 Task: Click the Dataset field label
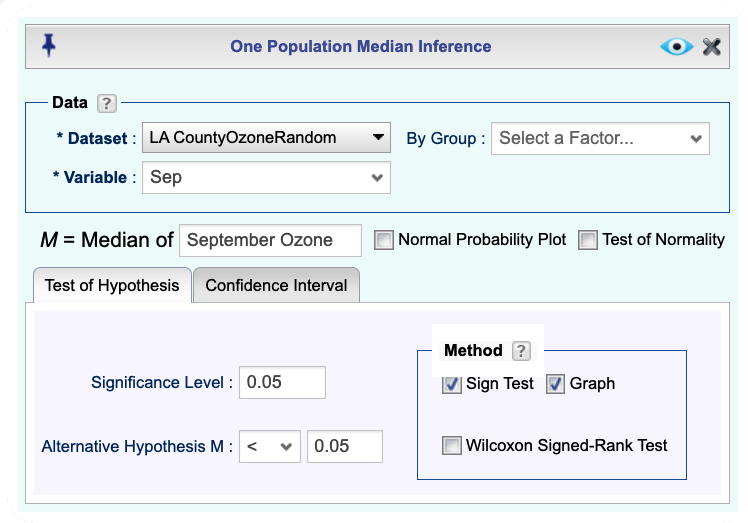tap(96, 138)
